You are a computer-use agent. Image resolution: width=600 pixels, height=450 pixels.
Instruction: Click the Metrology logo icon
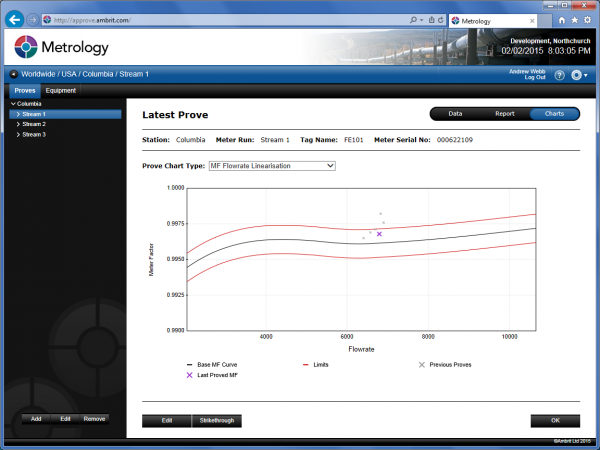click(26, 47)
